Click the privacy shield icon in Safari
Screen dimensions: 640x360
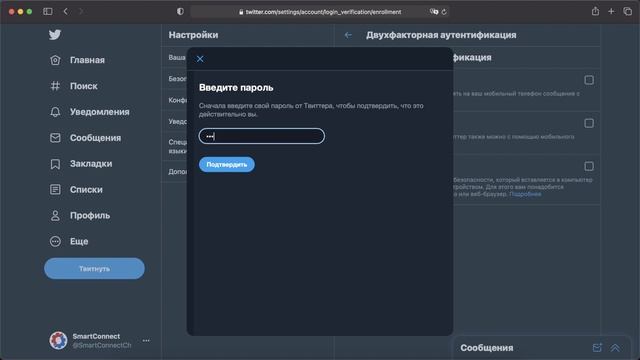coord(180,11)
